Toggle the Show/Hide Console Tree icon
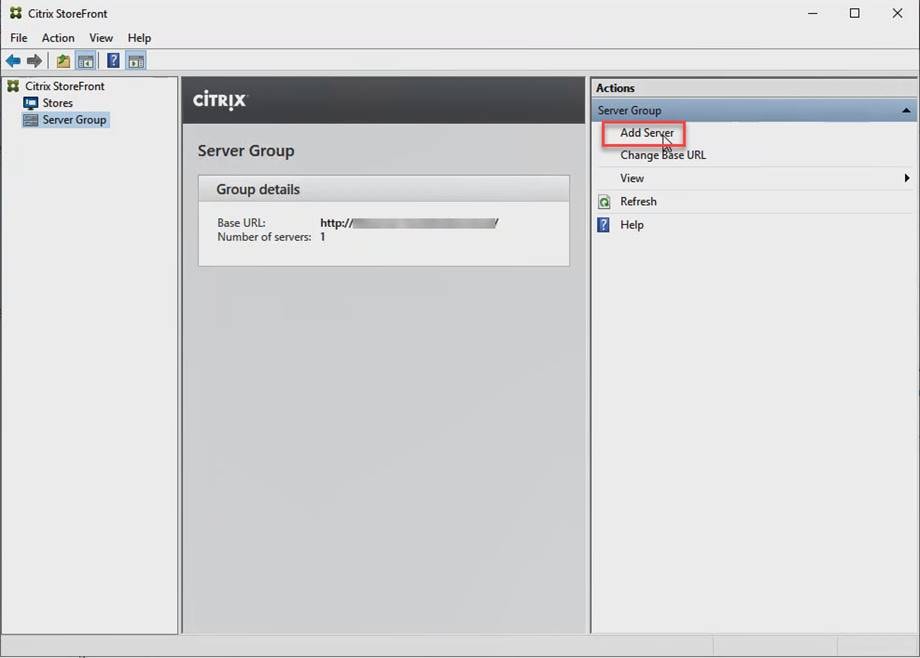This screenshot has width=920, height=658. click(x=86, y=60)
